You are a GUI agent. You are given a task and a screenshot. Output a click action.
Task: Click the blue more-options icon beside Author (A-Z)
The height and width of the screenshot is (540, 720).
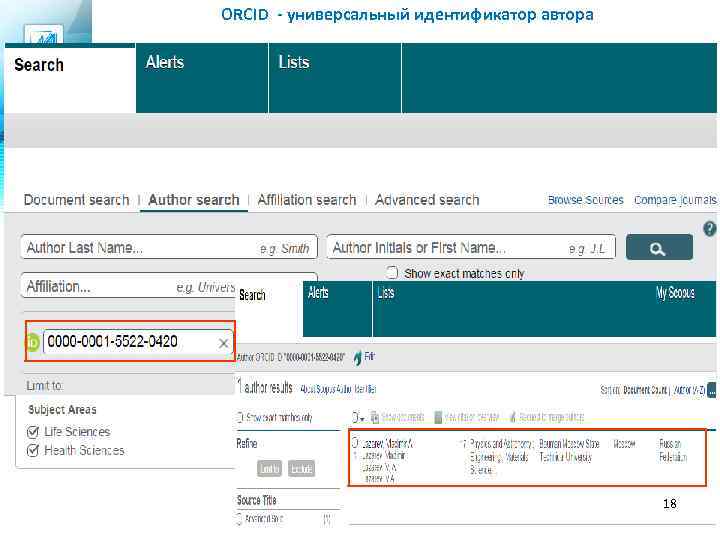point(712,390)
